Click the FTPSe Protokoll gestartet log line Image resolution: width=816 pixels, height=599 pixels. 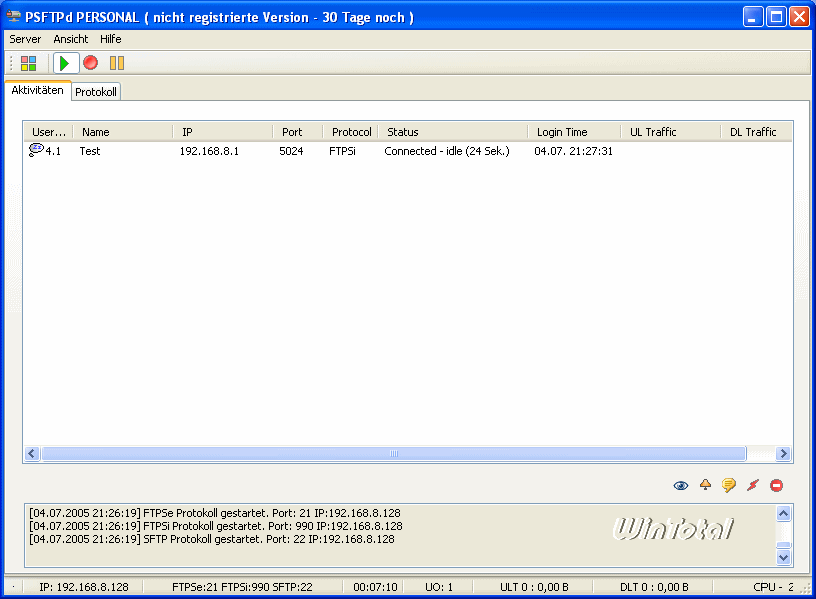tap(215, 513)
